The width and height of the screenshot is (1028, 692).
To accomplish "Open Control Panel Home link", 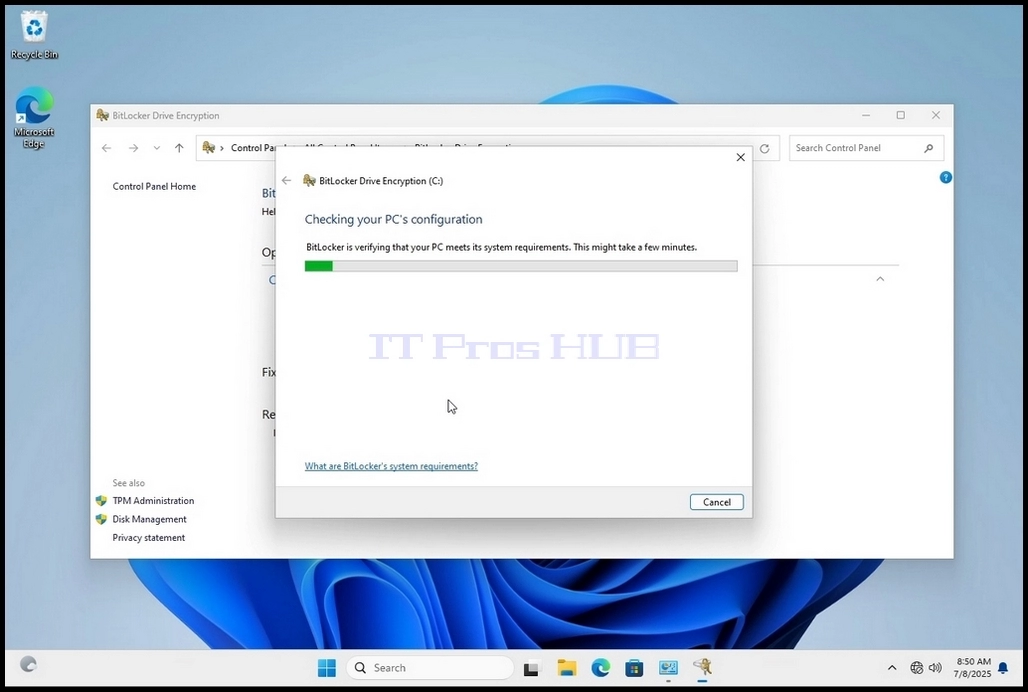I will coord(154,186).
